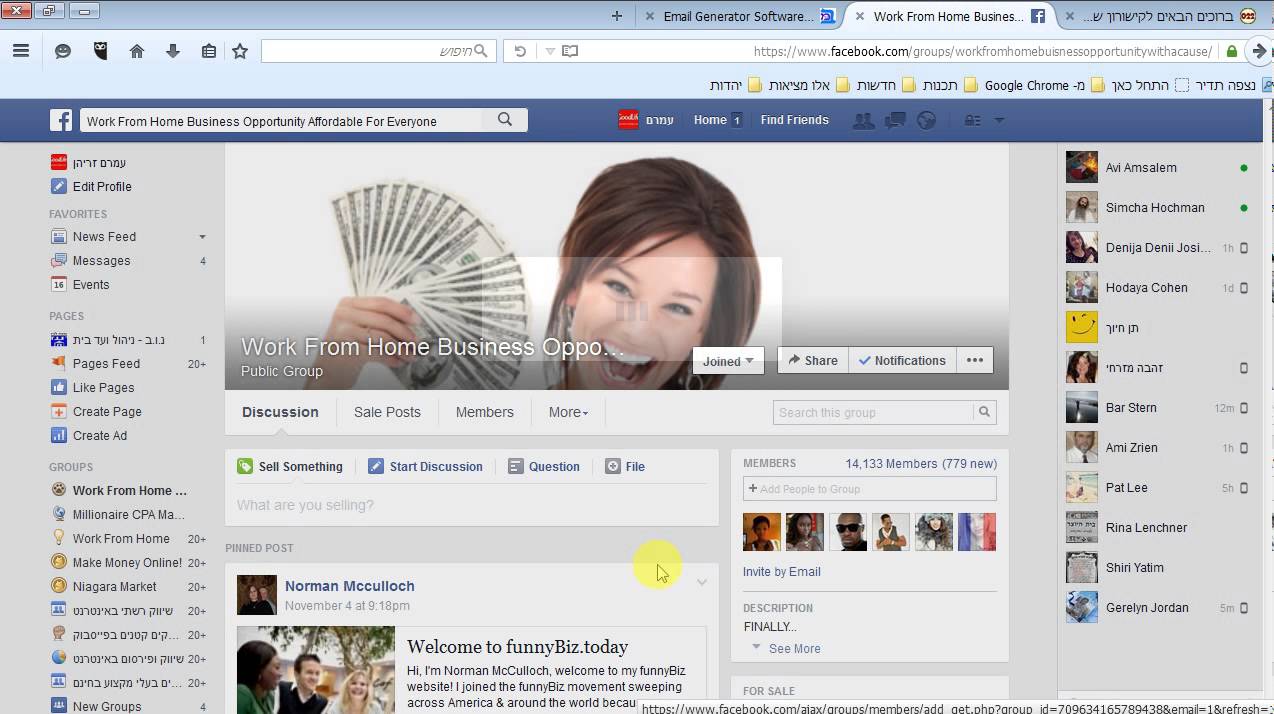1274x714 pixels.
Task: Open the browser hamburger menu
Action: (21, 51)
